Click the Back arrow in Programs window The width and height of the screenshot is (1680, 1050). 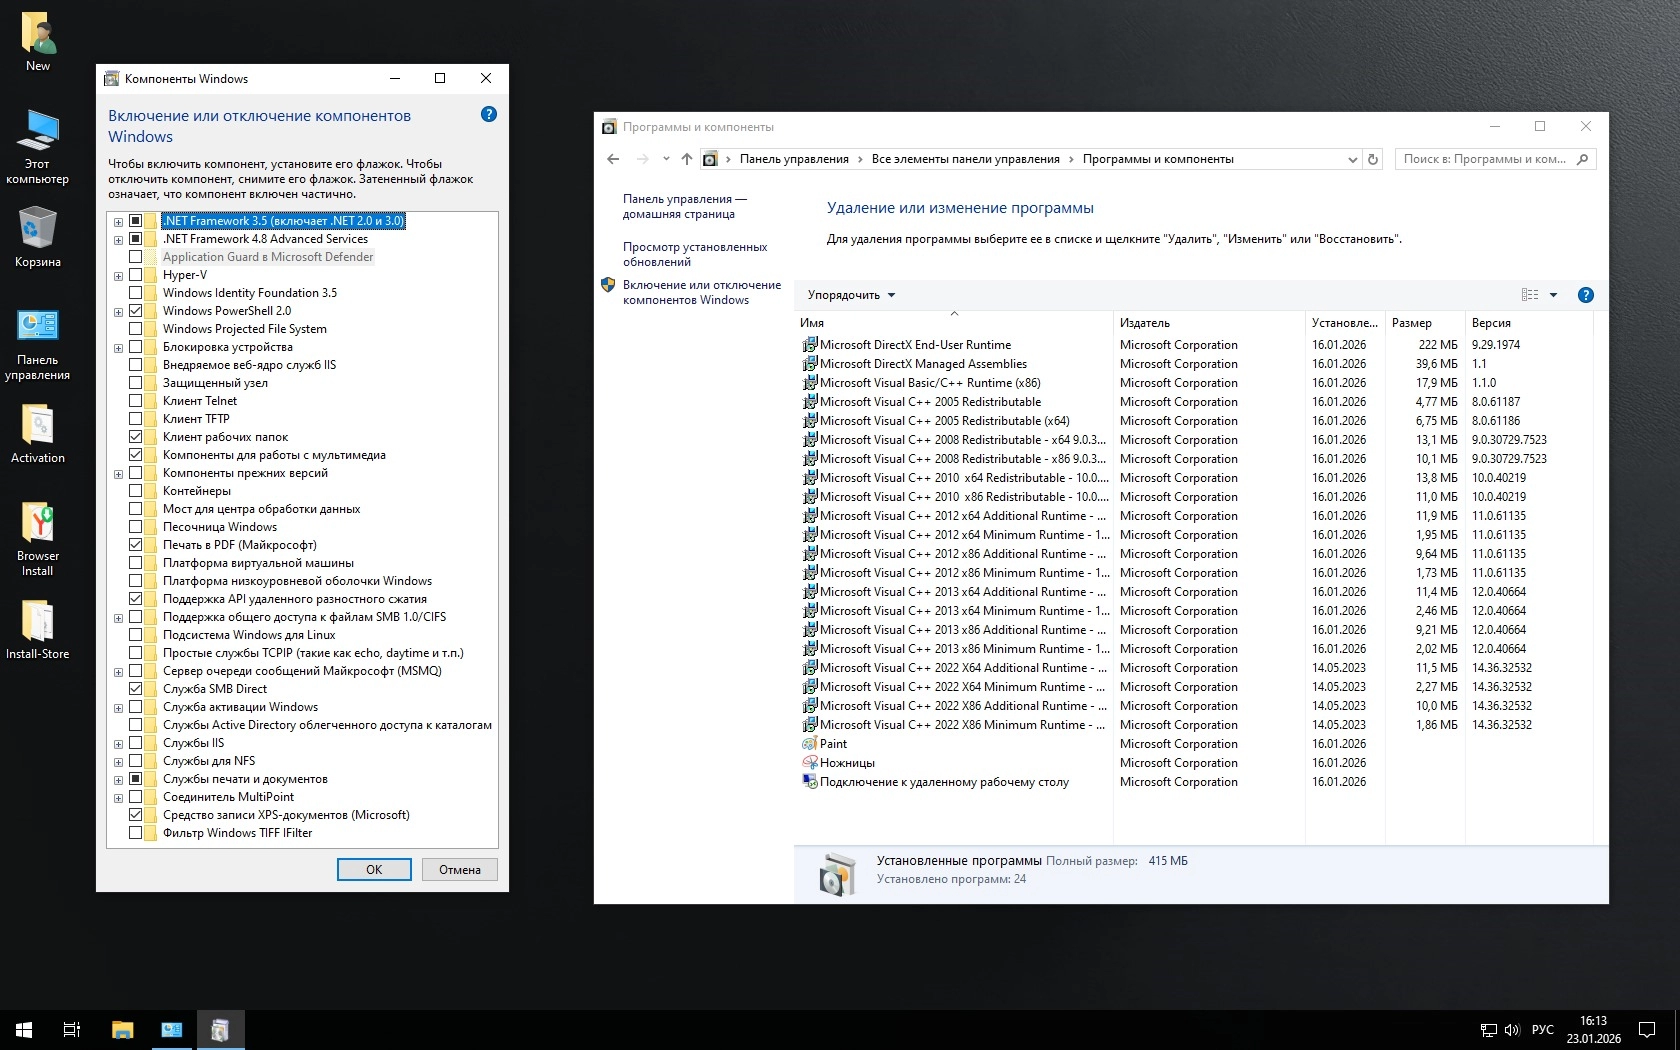tap(613, 159)
